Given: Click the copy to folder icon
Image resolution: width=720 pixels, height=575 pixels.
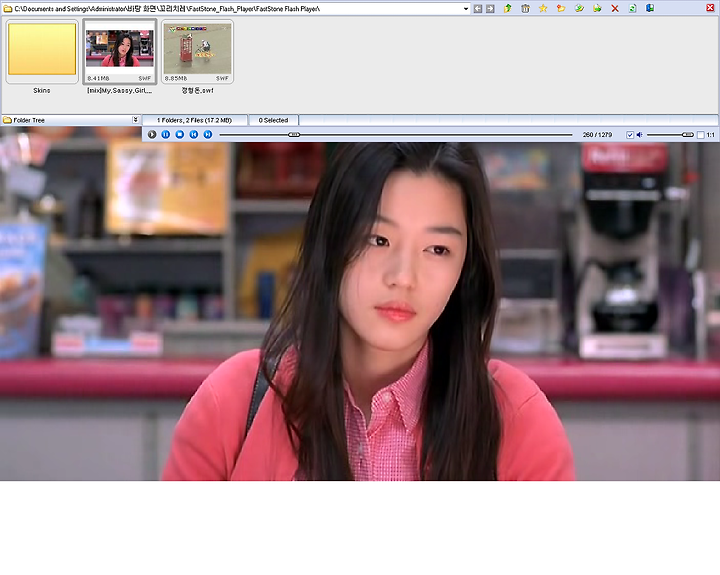Looking at the screenshot, I should point(579,8).
